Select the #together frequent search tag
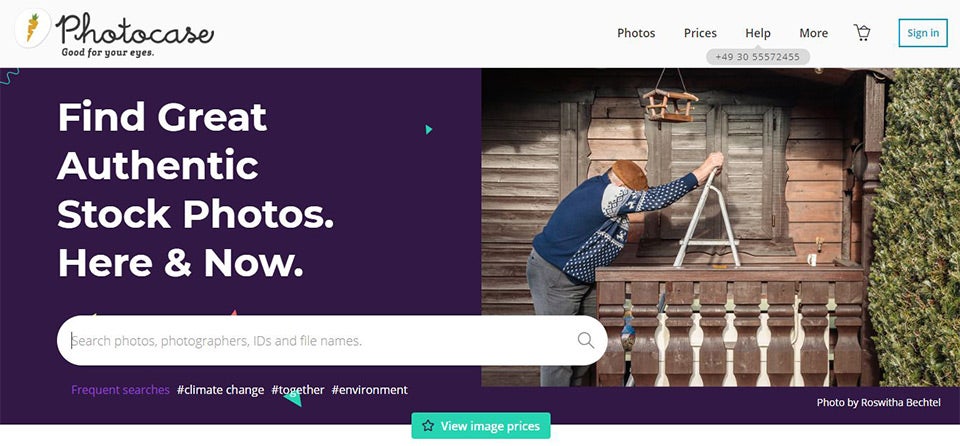 pos(298,390)
